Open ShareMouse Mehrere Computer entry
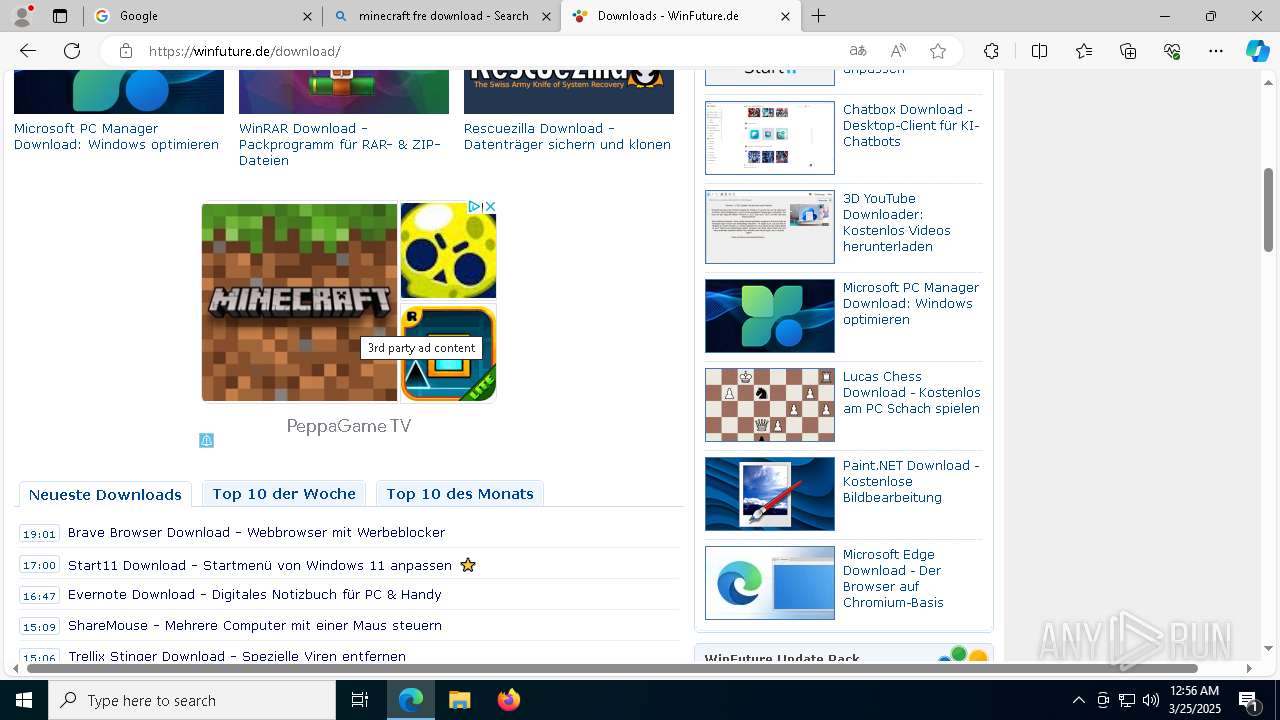Screen dimensions: 1280x720 pyautogui.click(x=255, y=626)
